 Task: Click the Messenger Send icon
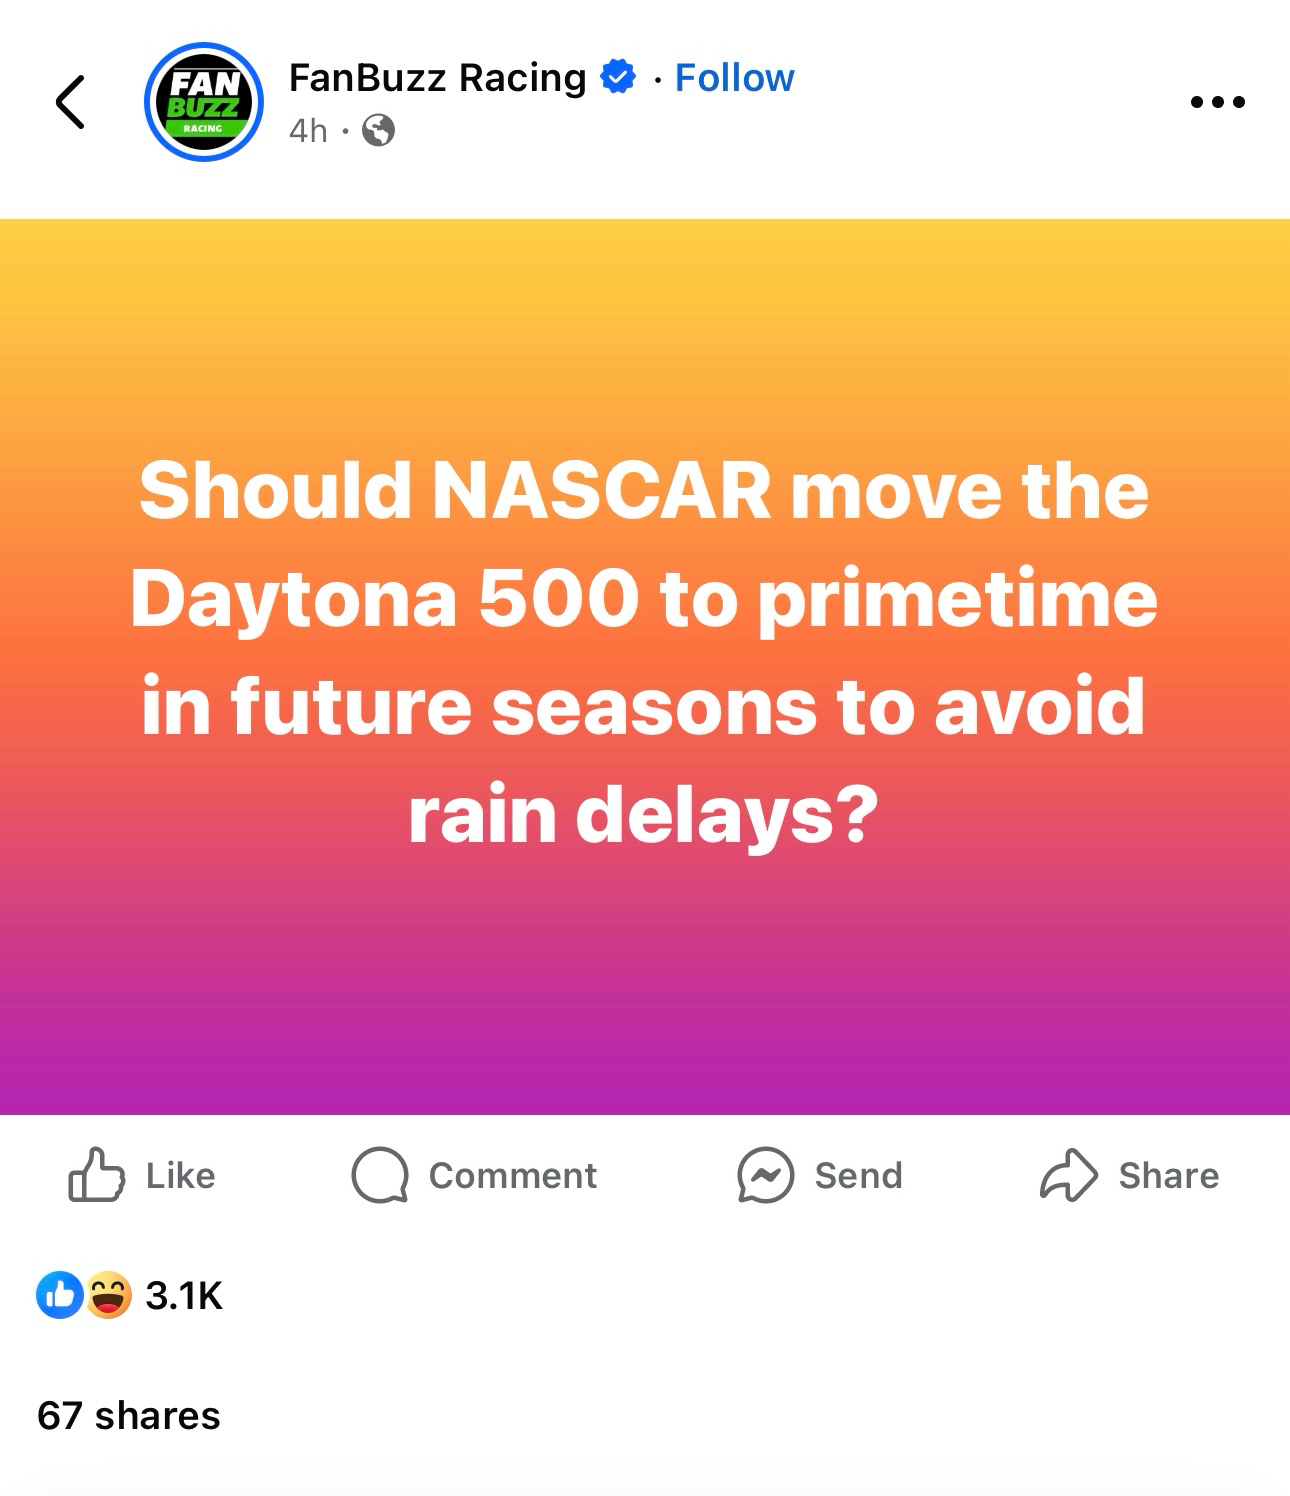click(765, 1175)
